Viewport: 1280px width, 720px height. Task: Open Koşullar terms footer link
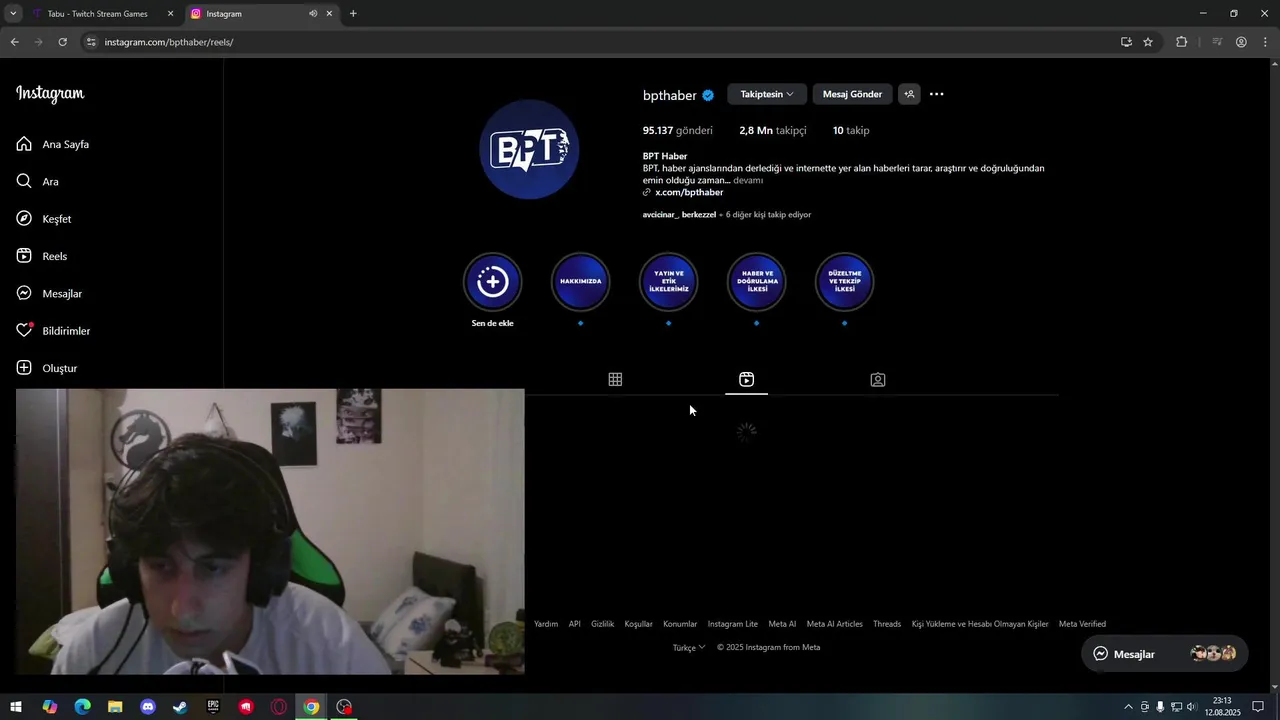(638, 624)
